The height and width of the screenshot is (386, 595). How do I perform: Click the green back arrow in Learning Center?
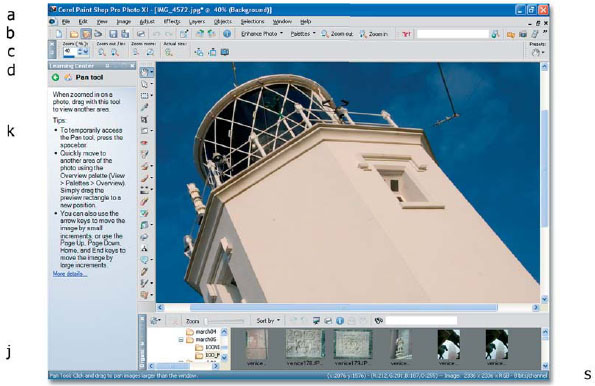(x=55, y=77)
